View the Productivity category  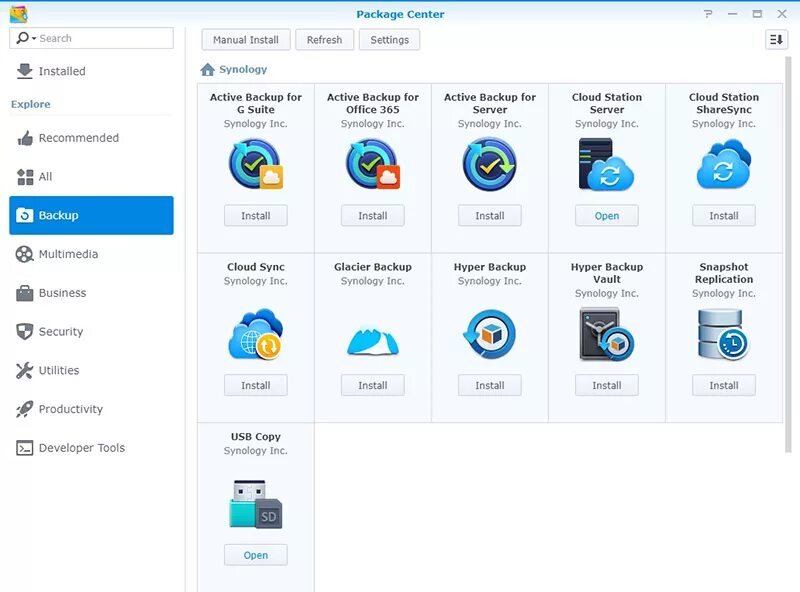91,409
